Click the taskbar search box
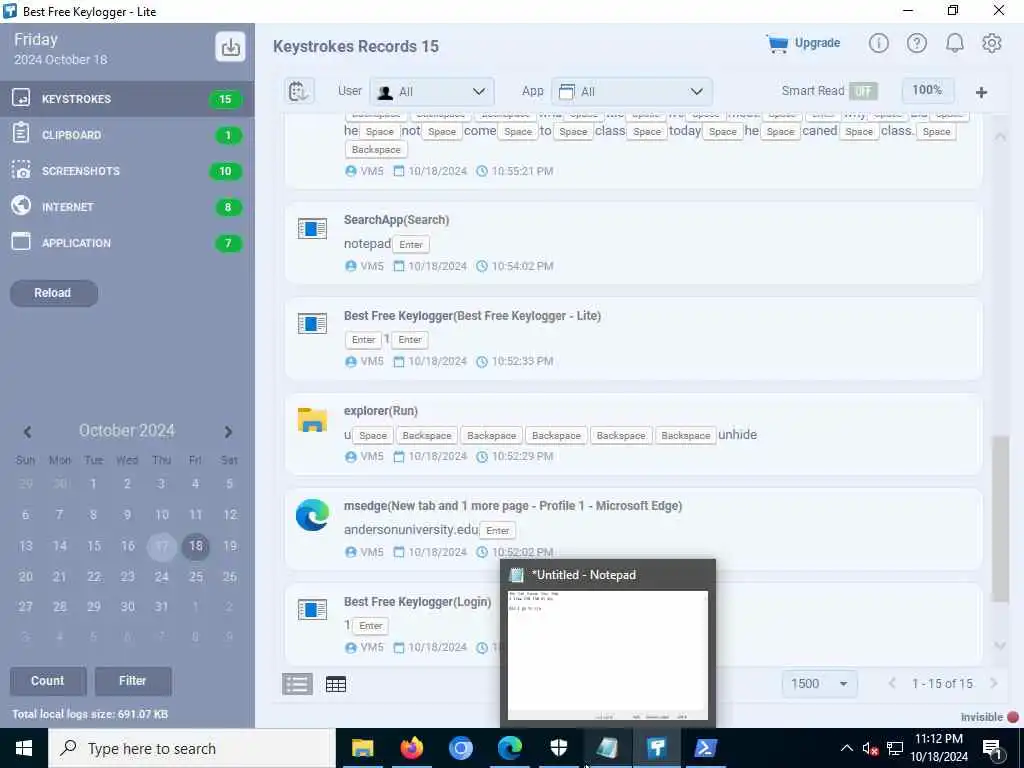This screenshot has width=1024, height=768. point(191,748)
